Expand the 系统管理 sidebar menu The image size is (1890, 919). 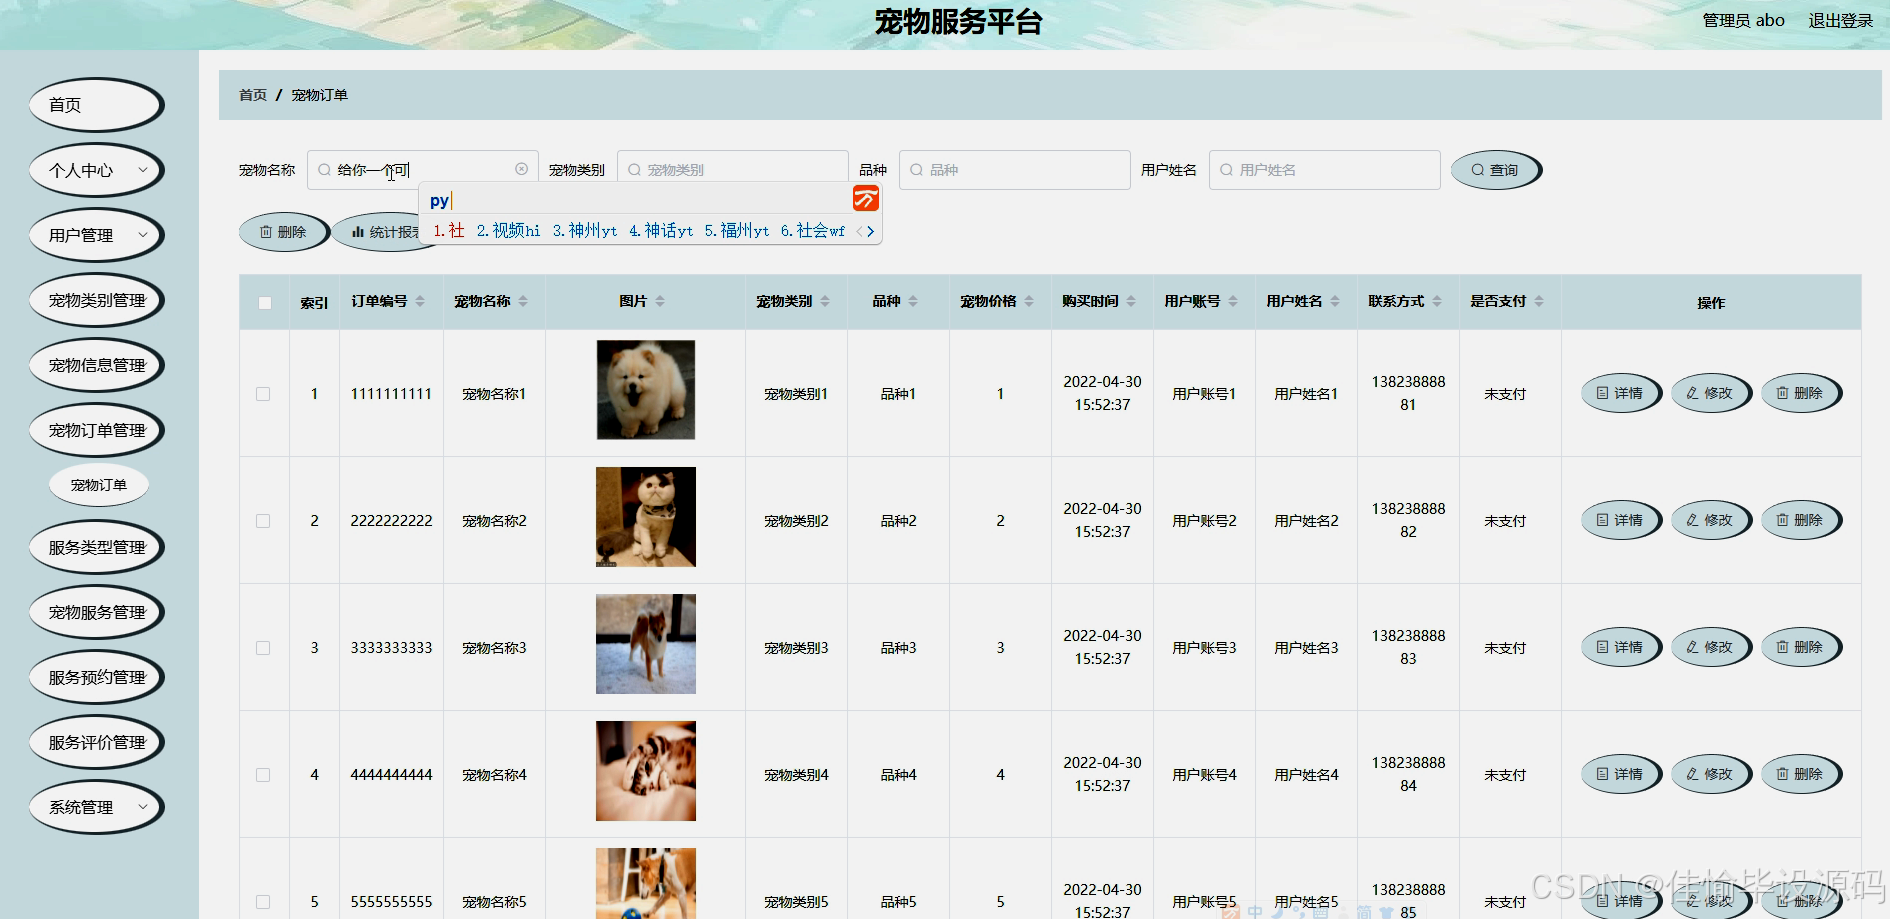click(x=96, y=807)
